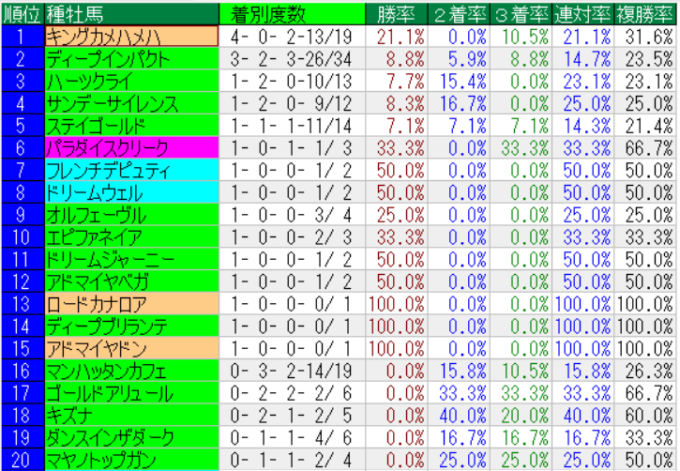
Task: Select rank number 20 cell
Action: point(22,459)
